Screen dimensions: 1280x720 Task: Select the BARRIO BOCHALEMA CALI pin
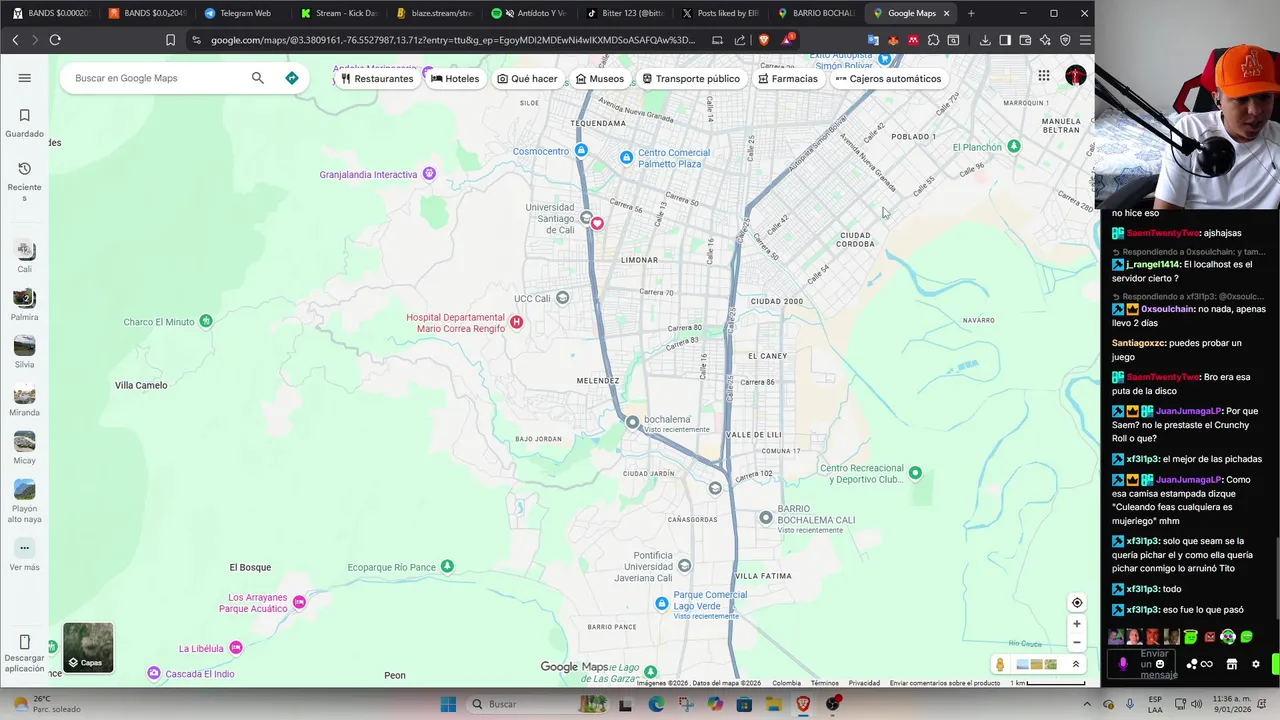tap(765, 517)
